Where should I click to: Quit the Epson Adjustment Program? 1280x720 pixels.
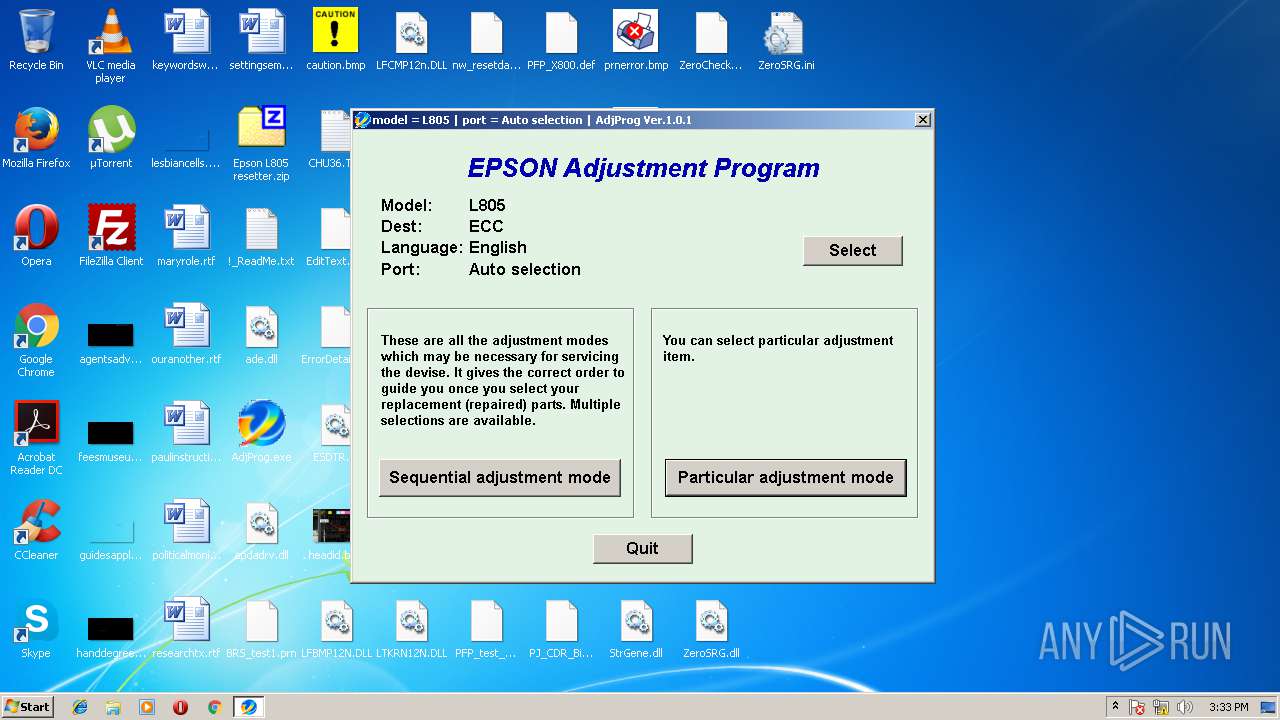[642, 548]
